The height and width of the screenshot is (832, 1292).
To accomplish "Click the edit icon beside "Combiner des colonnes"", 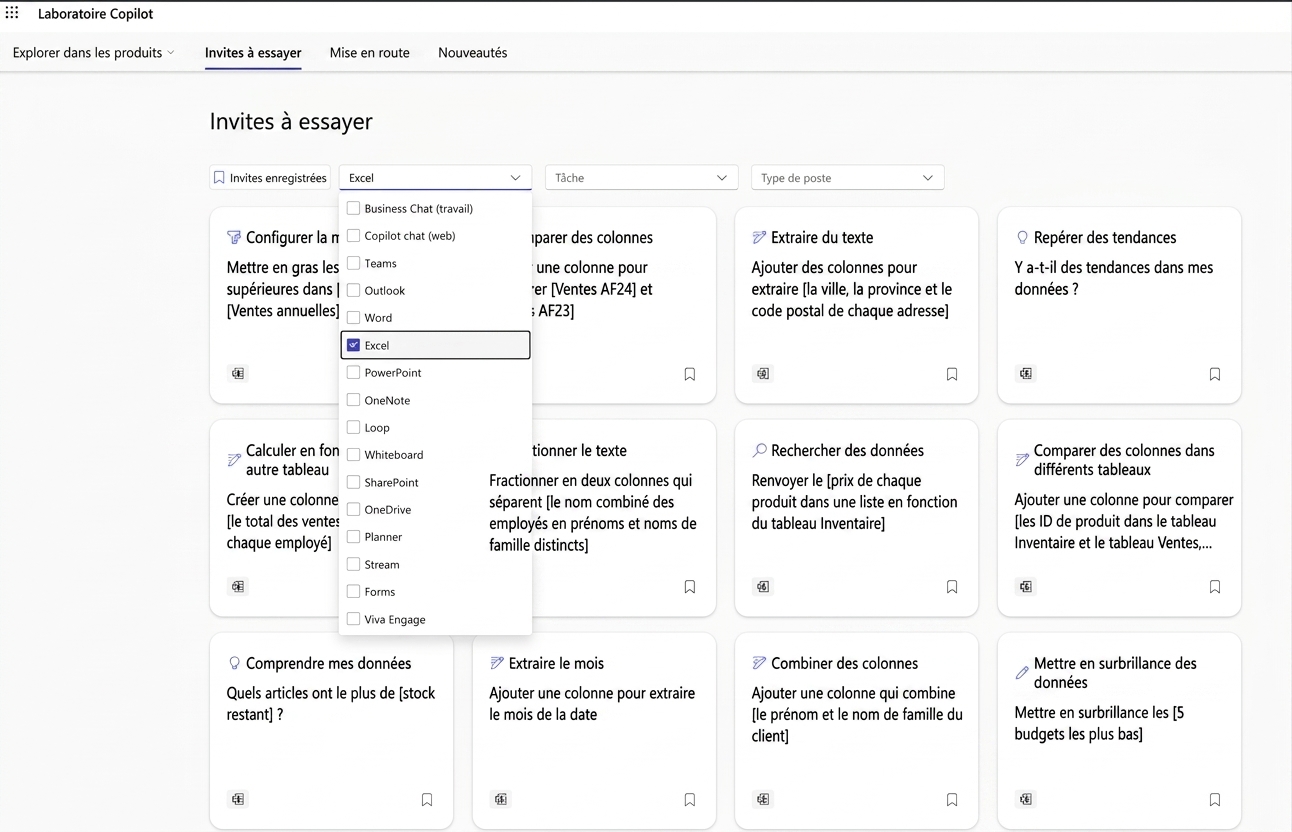I will 760,663.
